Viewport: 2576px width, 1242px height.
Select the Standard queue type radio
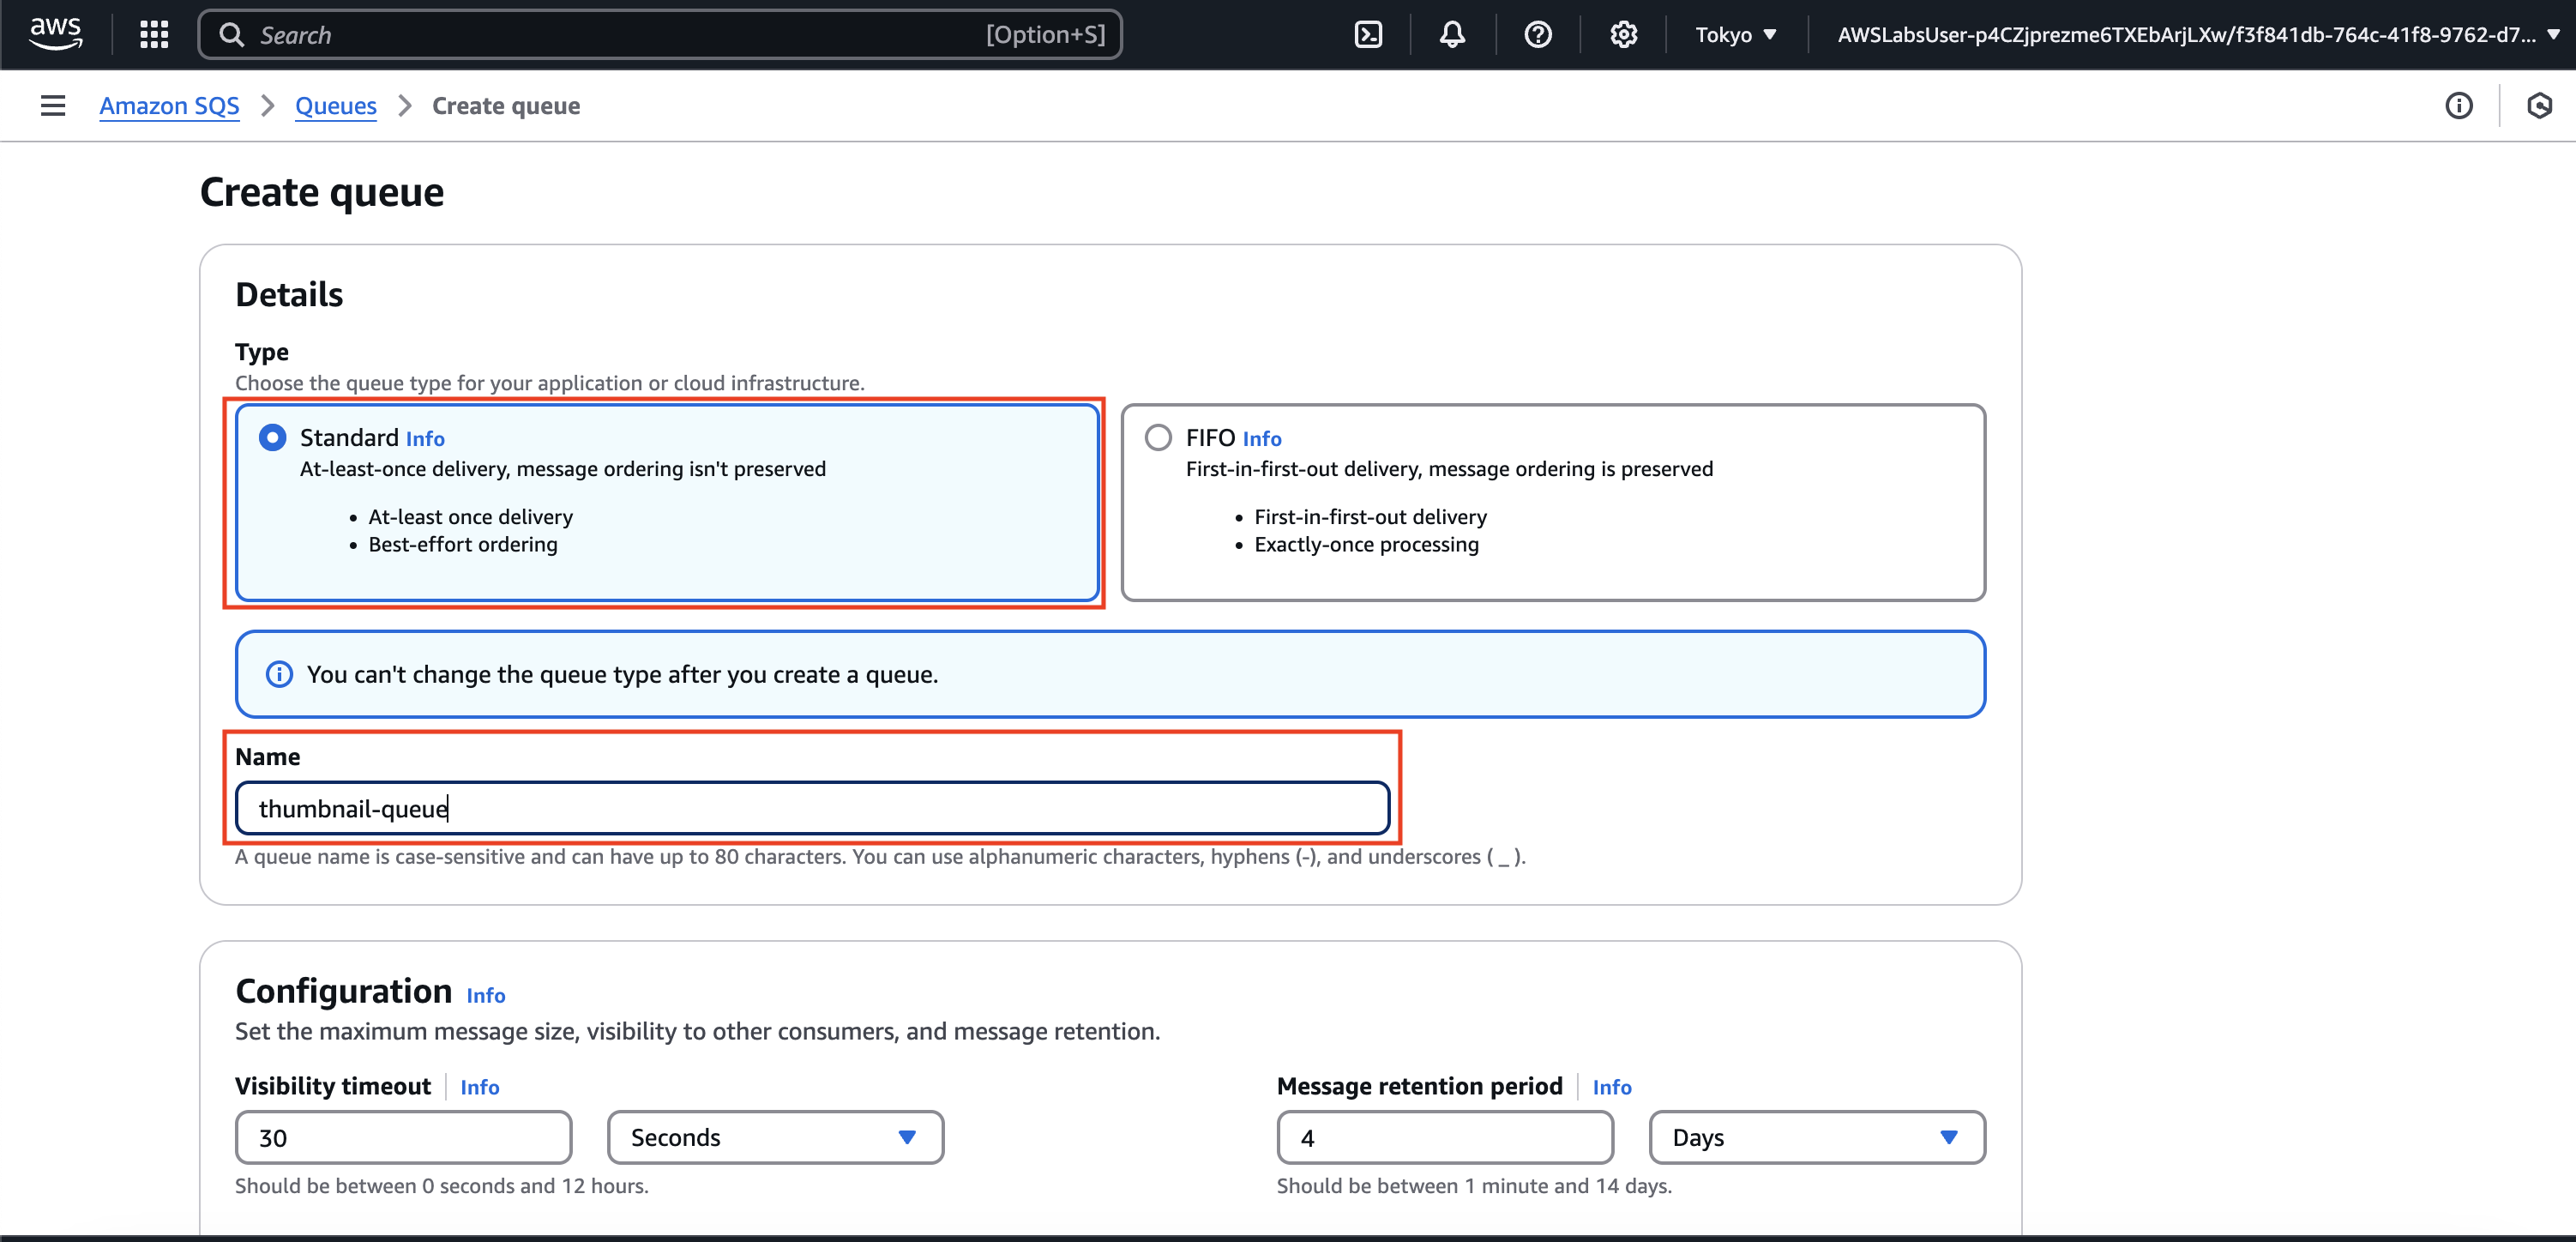(x=272, y=437)
